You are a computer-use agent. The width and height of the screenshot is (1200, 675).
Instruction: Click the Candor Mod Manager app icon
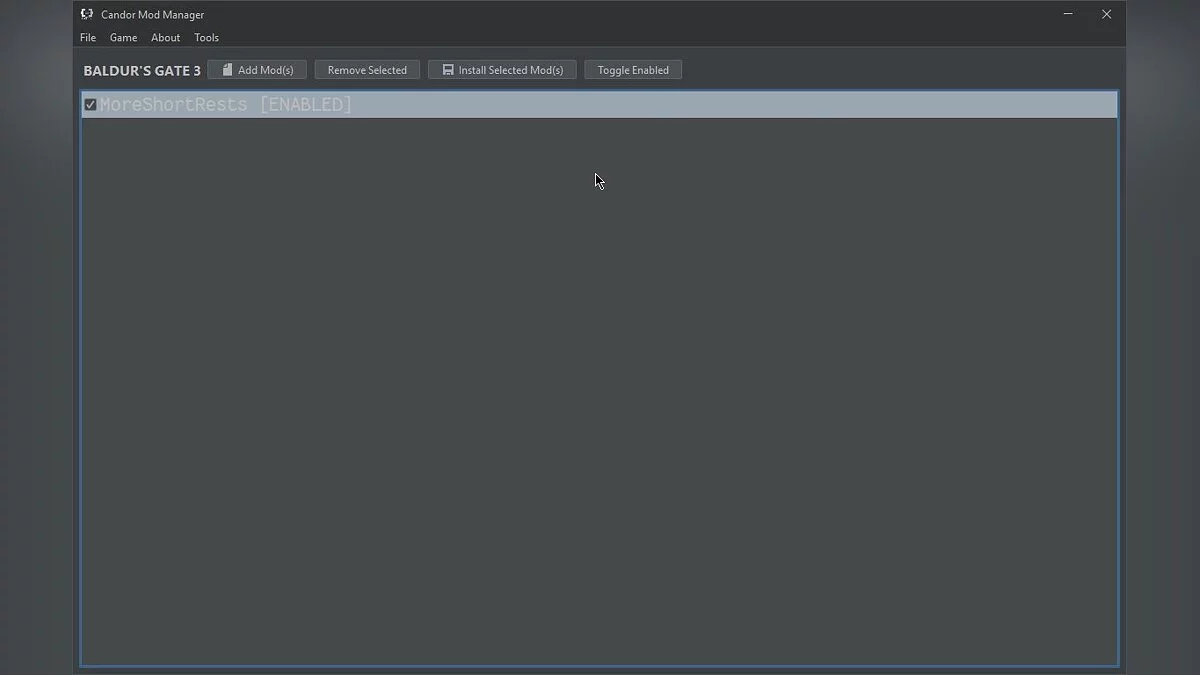(87, 14)
